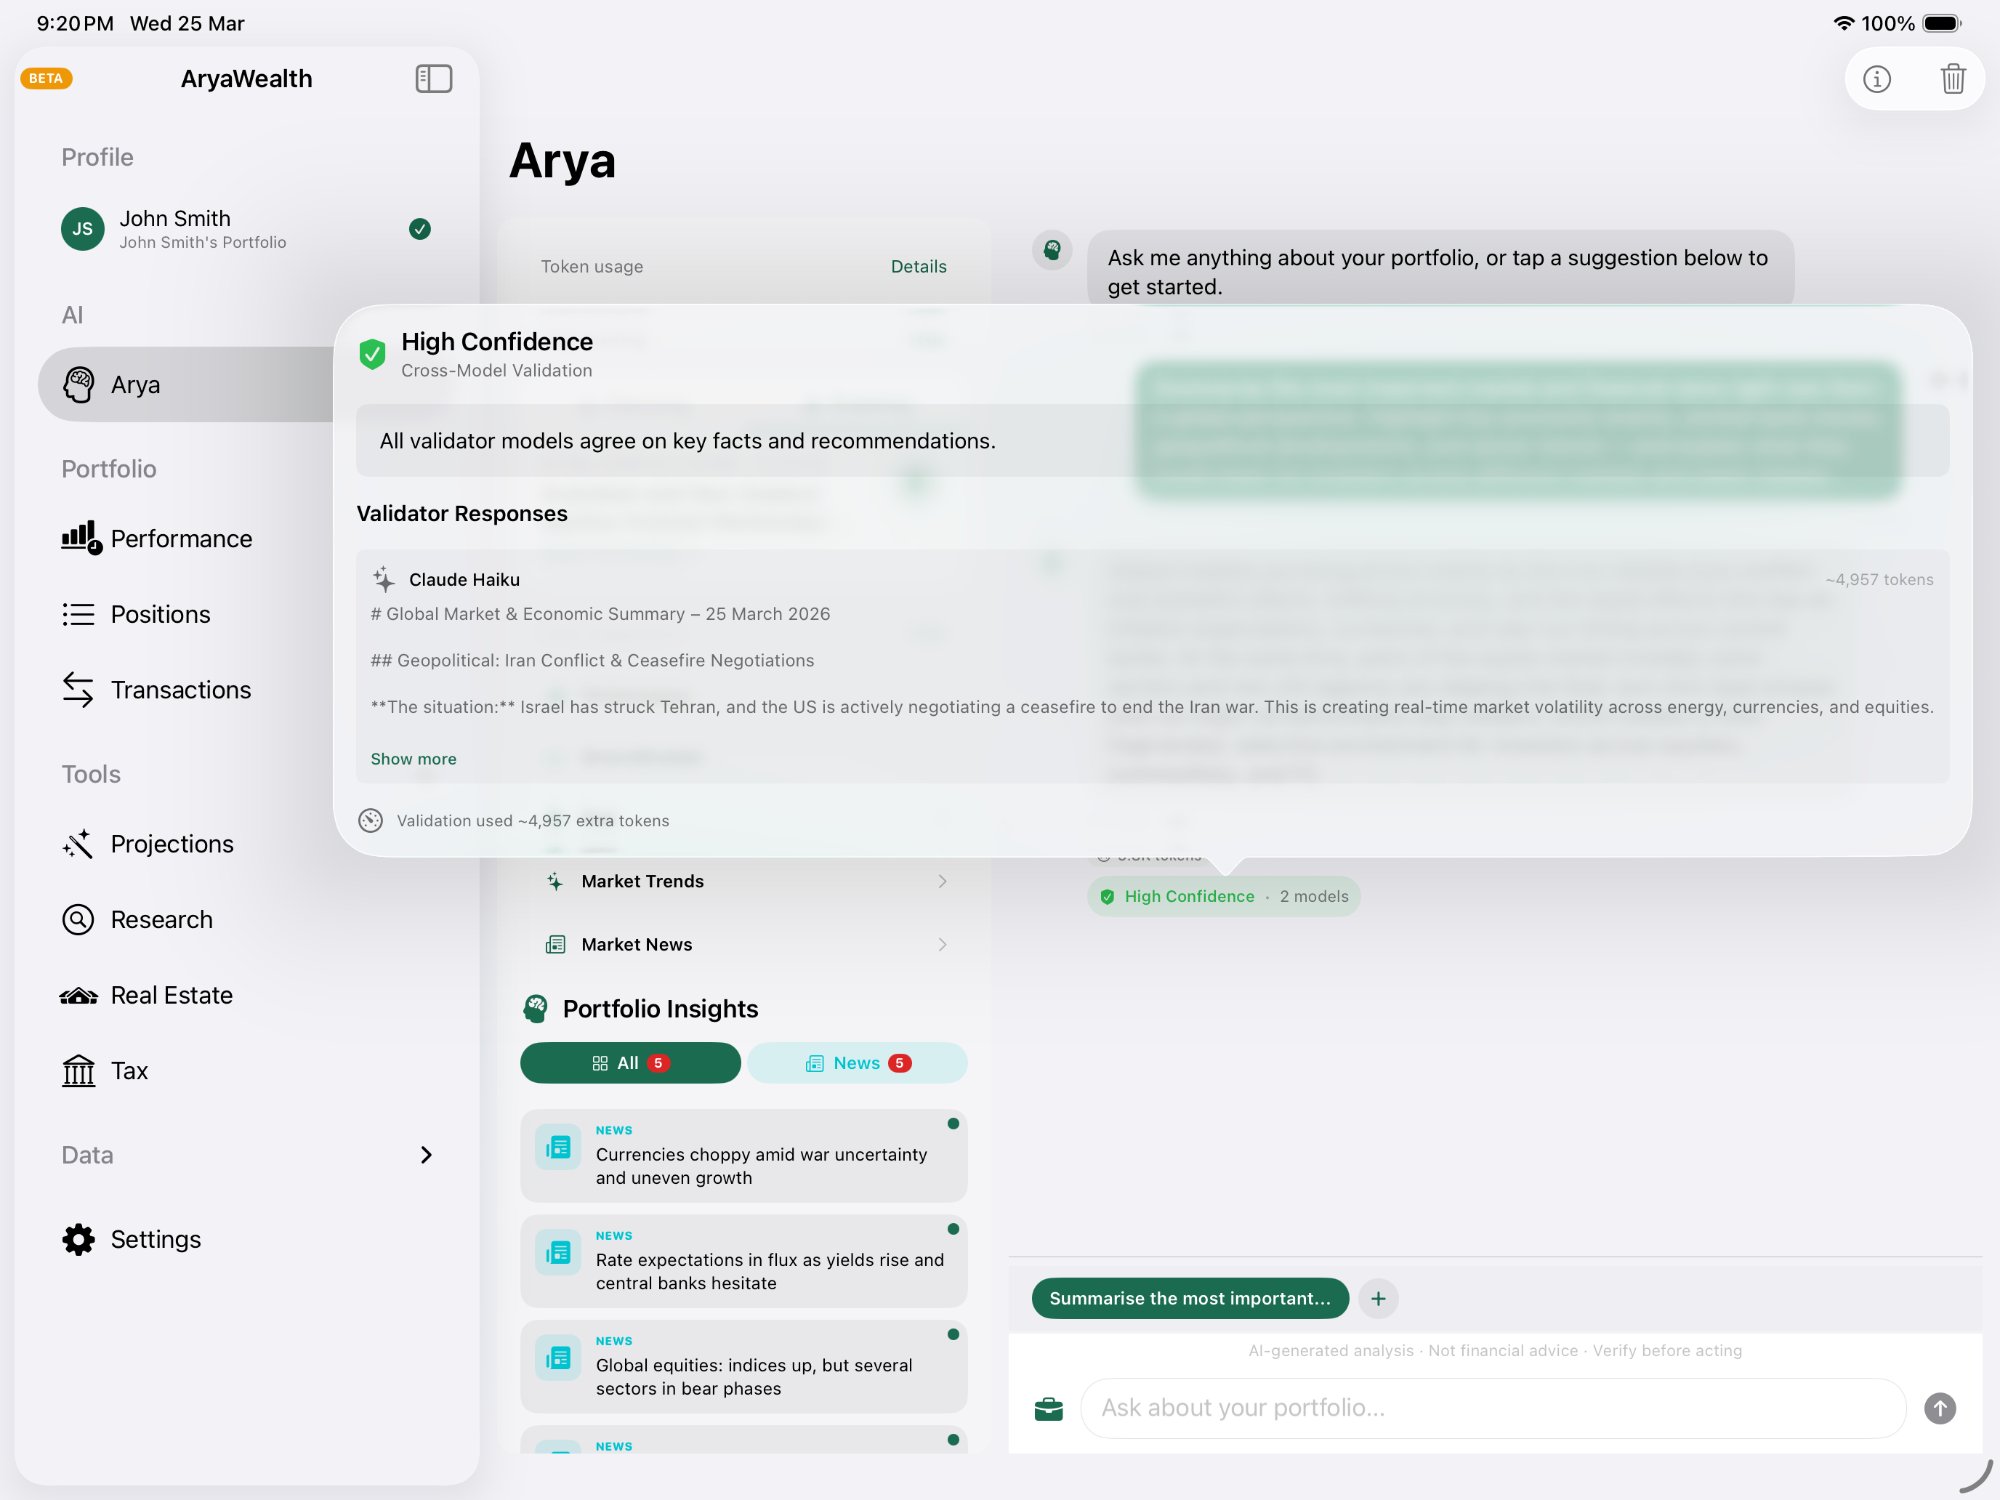Click the briefcase portfolio icon
Image resolution: width=2000 pixels, height=1500 pixels.
coord(1048,1409)
